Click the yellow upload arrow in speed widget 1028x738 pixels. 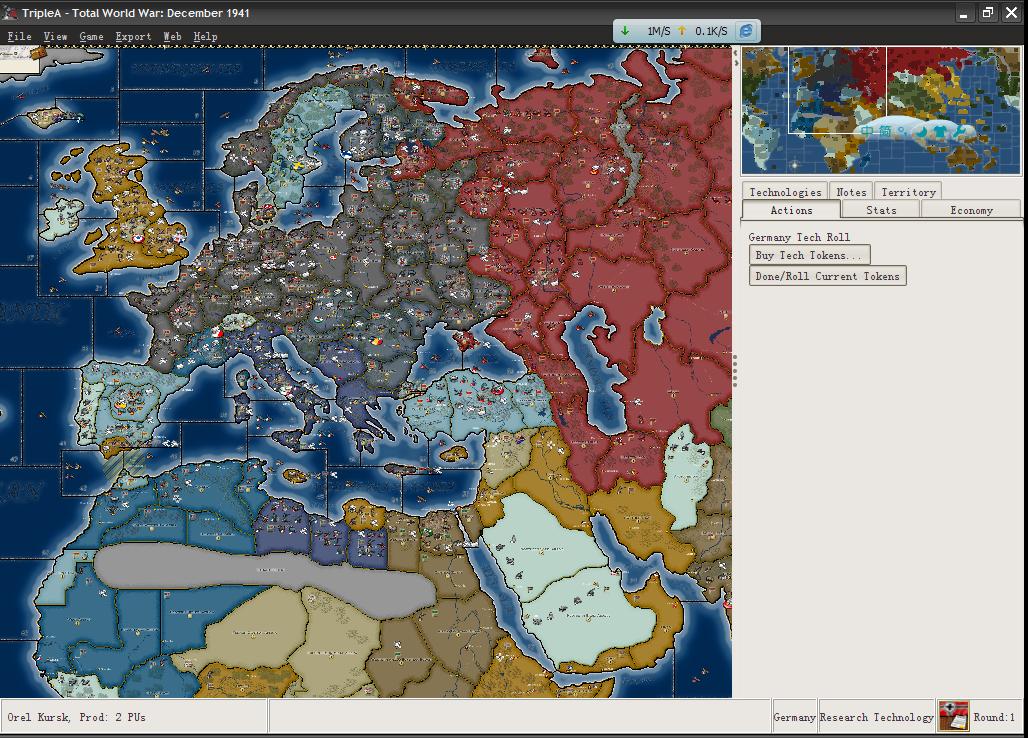[x=682, y=30]
